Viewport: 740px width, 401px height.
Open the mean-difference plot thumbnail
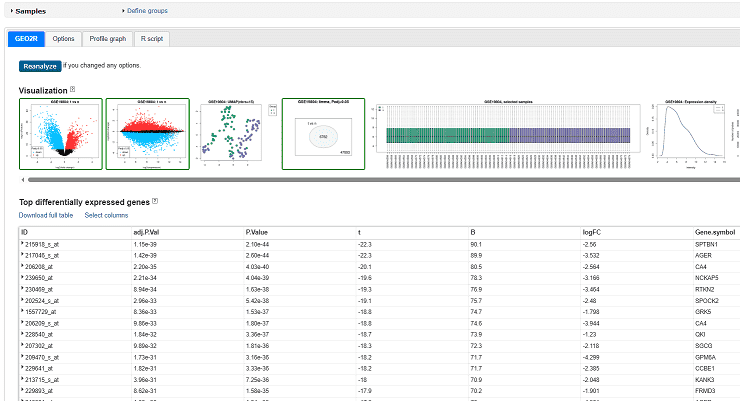point(148,135)
